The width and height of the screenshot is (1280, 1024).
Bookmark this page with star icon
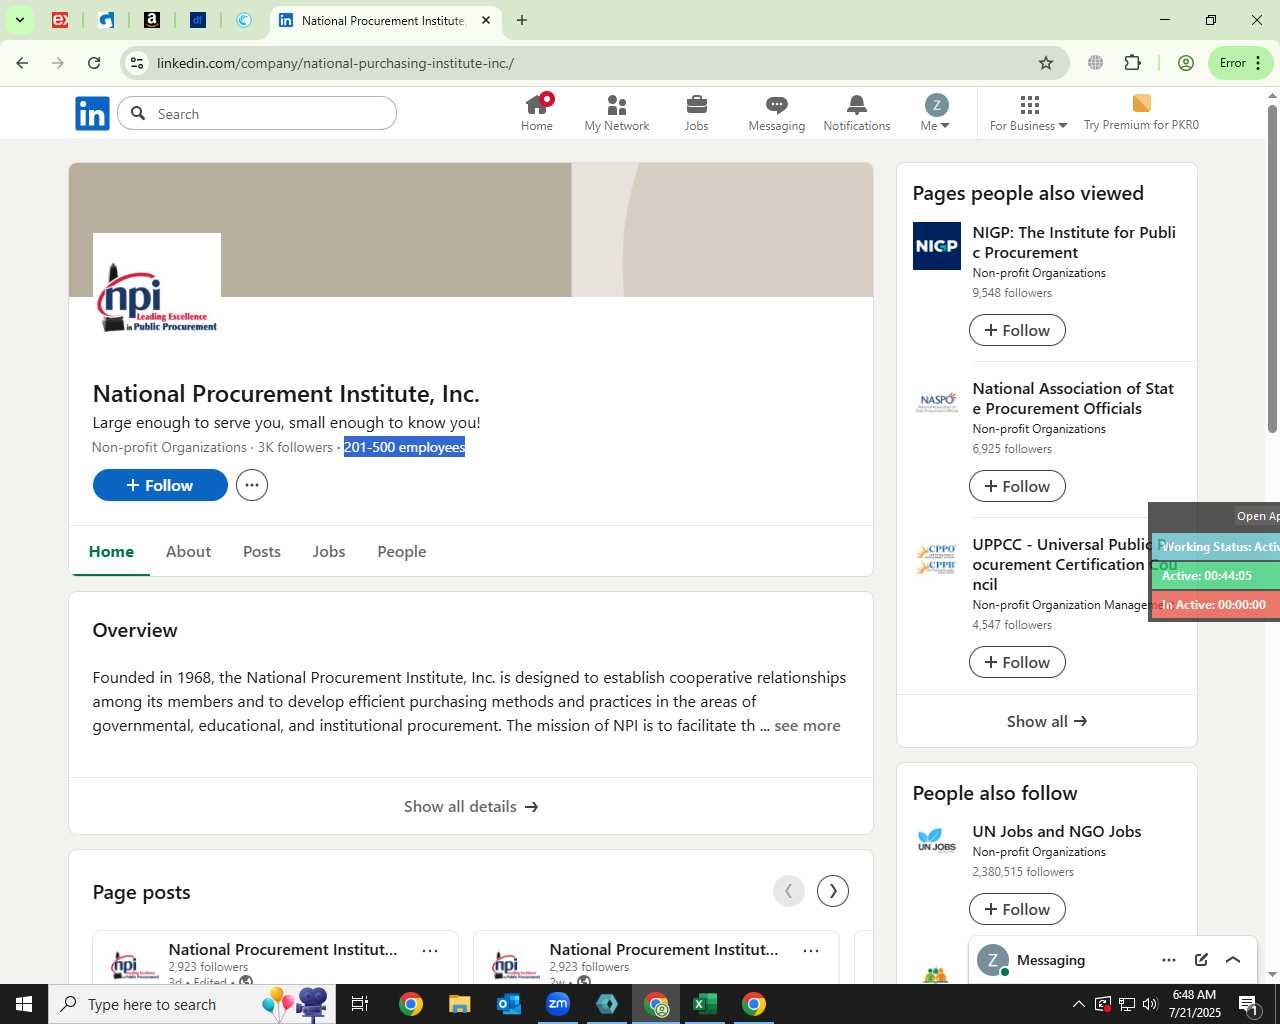tap(1046, 63)
